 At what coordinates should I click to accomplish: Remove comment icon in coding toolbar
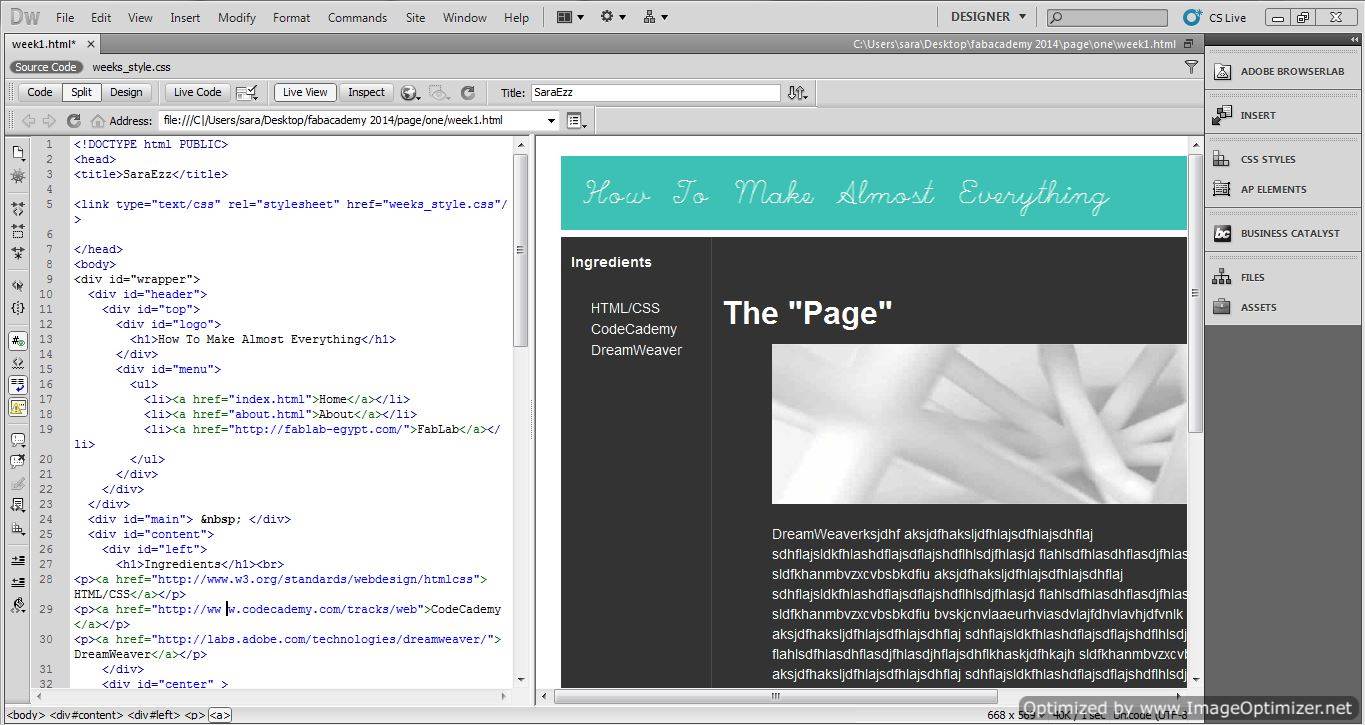(18, 462)
